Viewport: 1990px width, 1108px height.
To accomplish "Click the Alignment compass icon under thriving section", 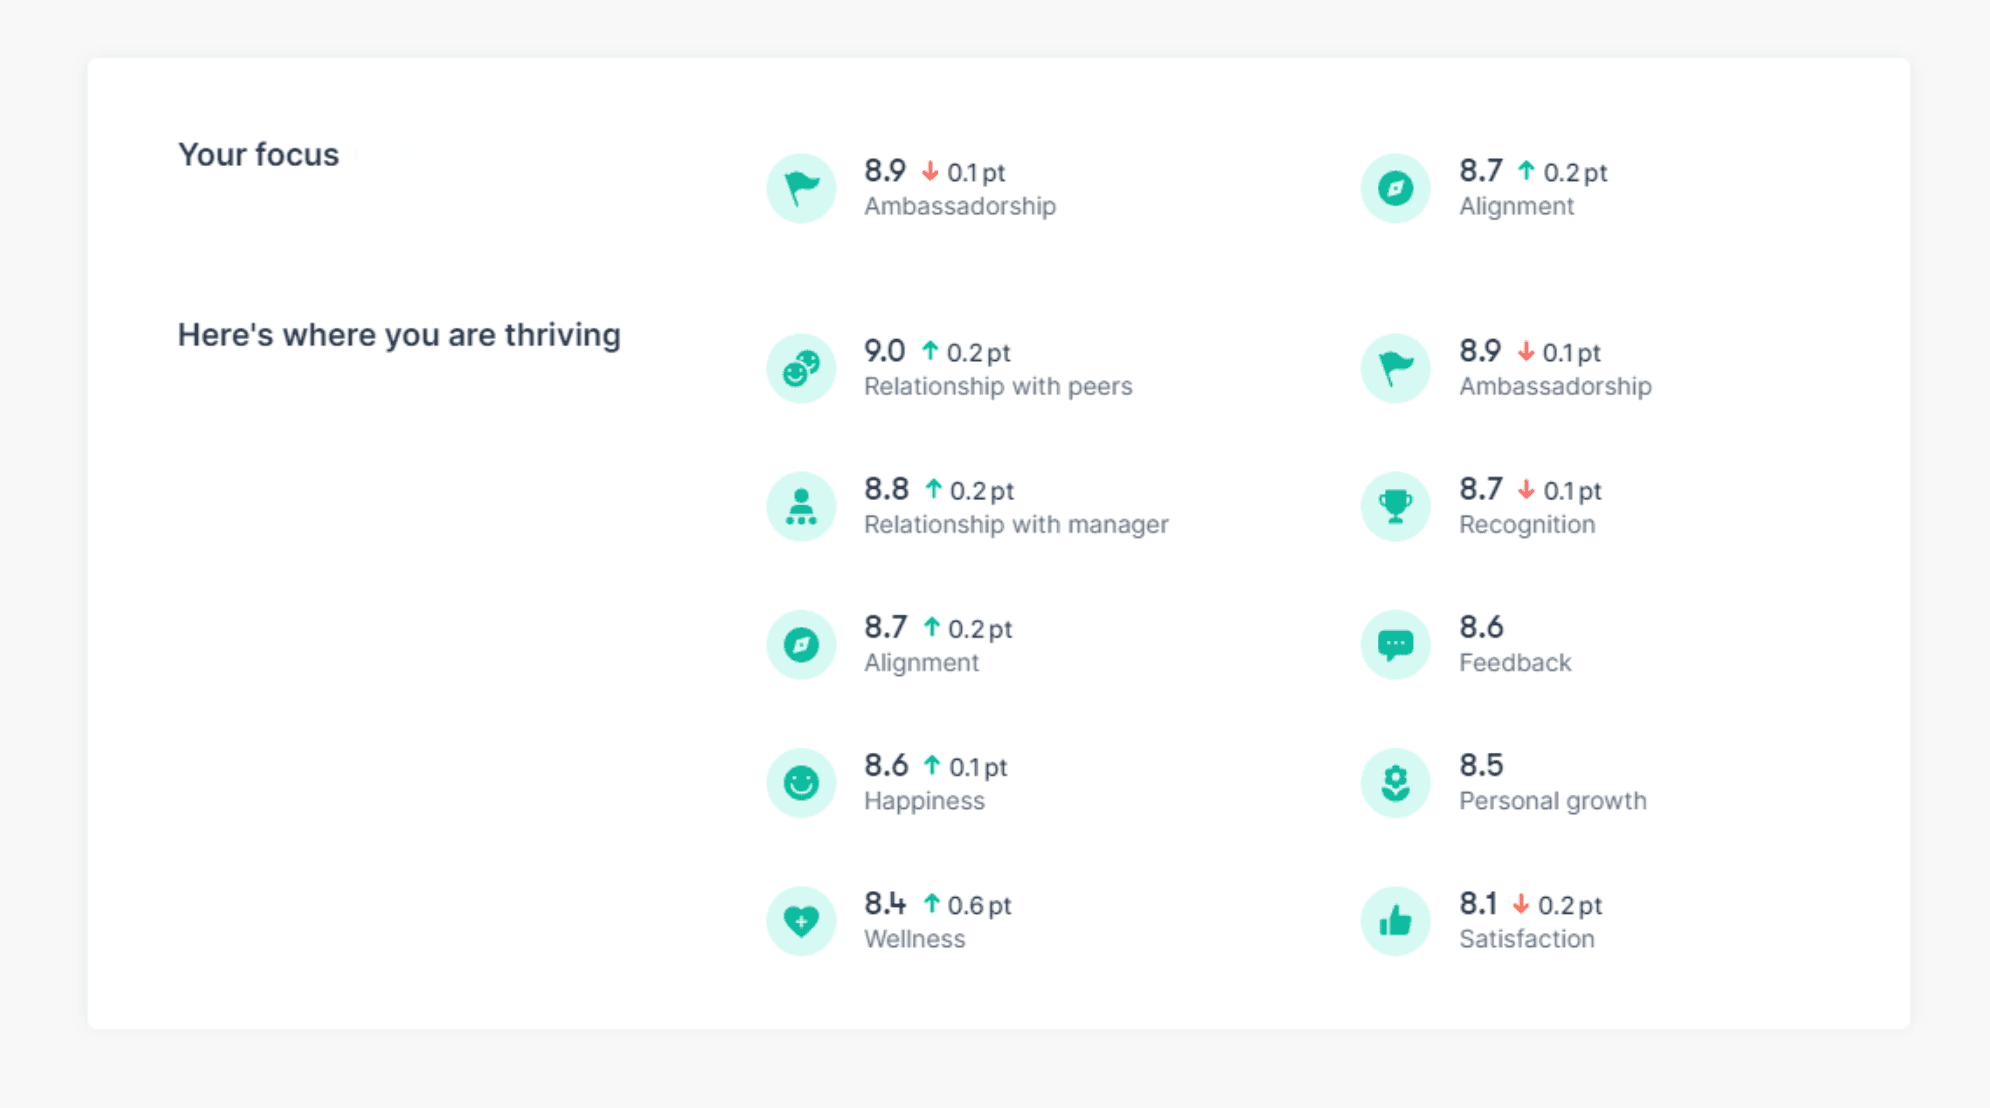I will pos(801,645).
